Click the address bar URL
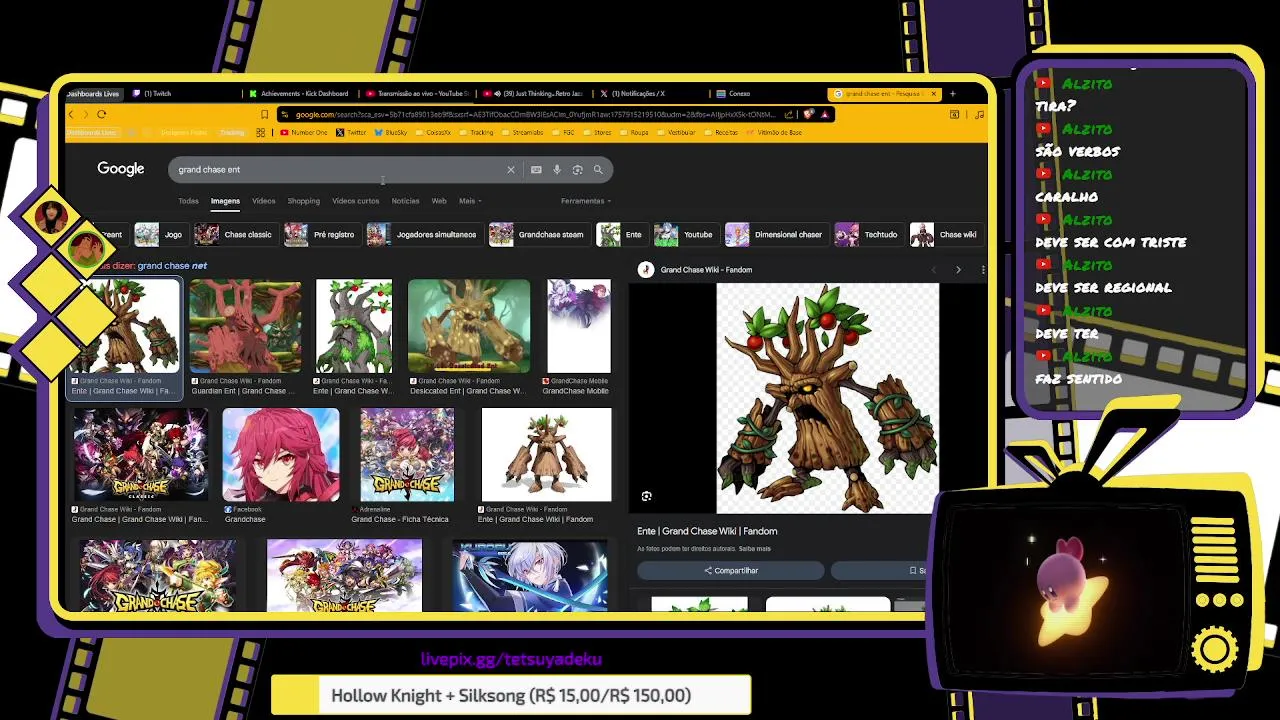The width and height of the screenshot is (1280, 720). click(x=535, y=114)
